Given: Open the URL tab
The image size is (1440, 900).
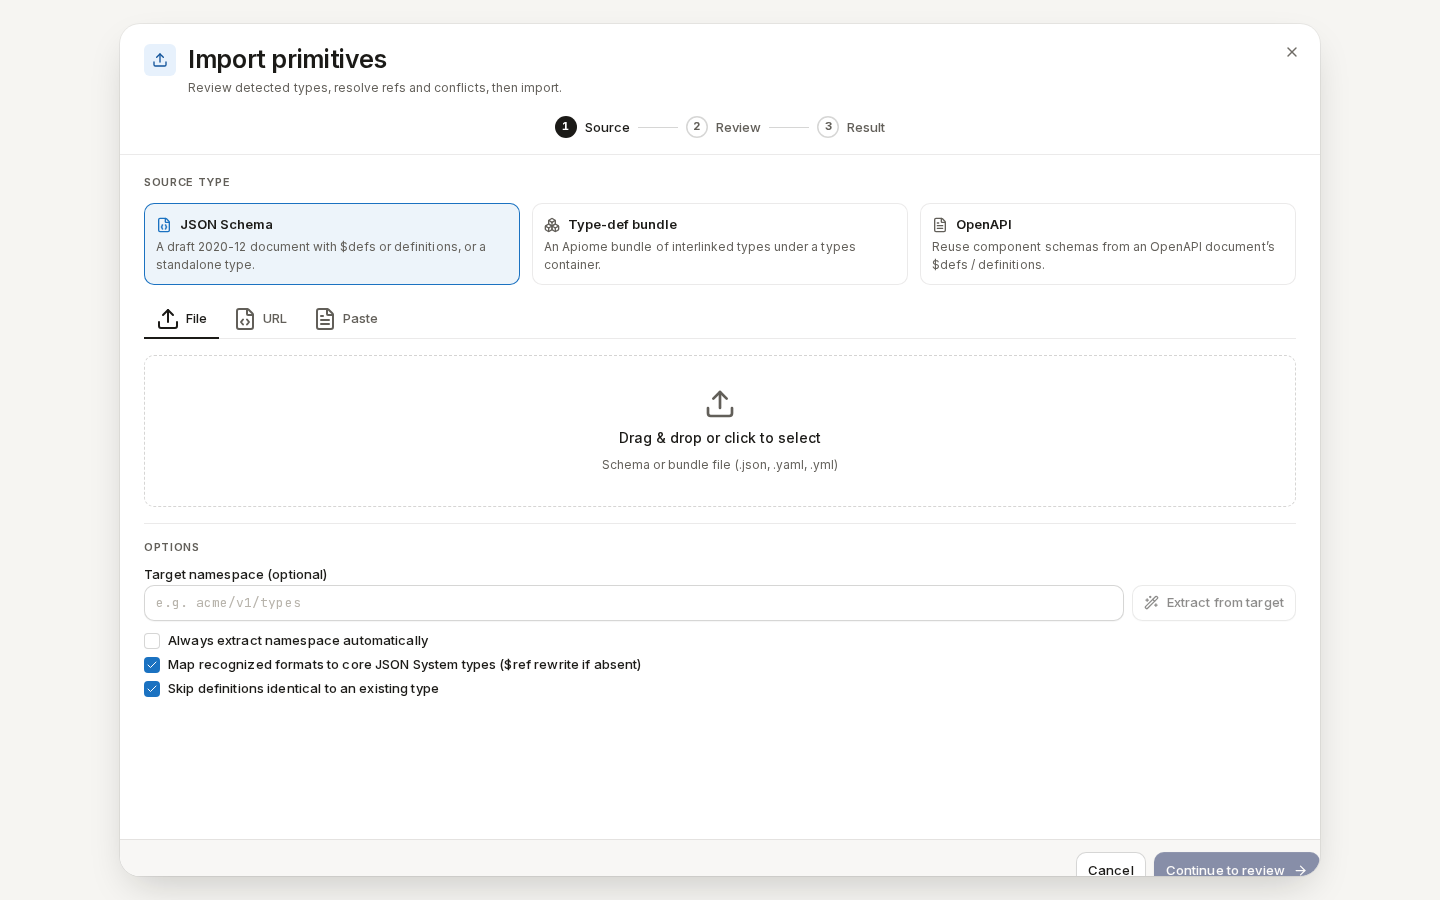Looking at the screenshot, I should pos(260,319).
